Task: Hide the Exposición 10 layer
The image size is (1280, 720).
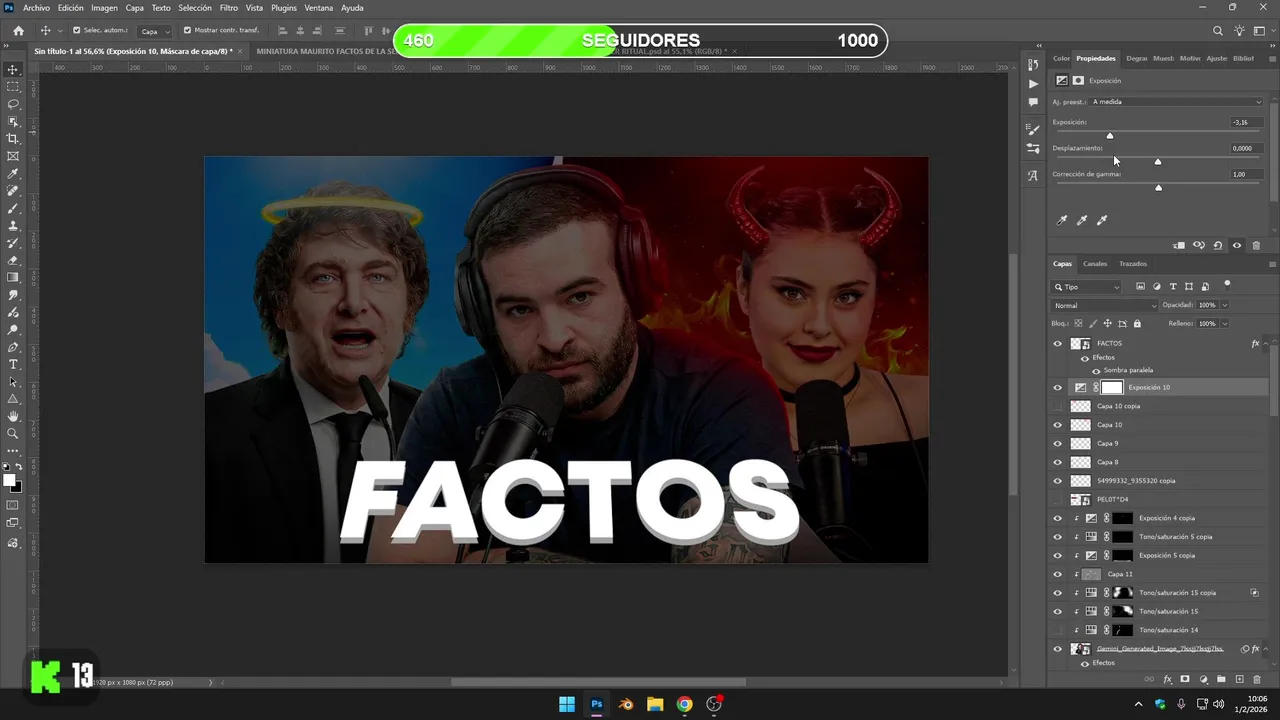Action: point(1058,387)
